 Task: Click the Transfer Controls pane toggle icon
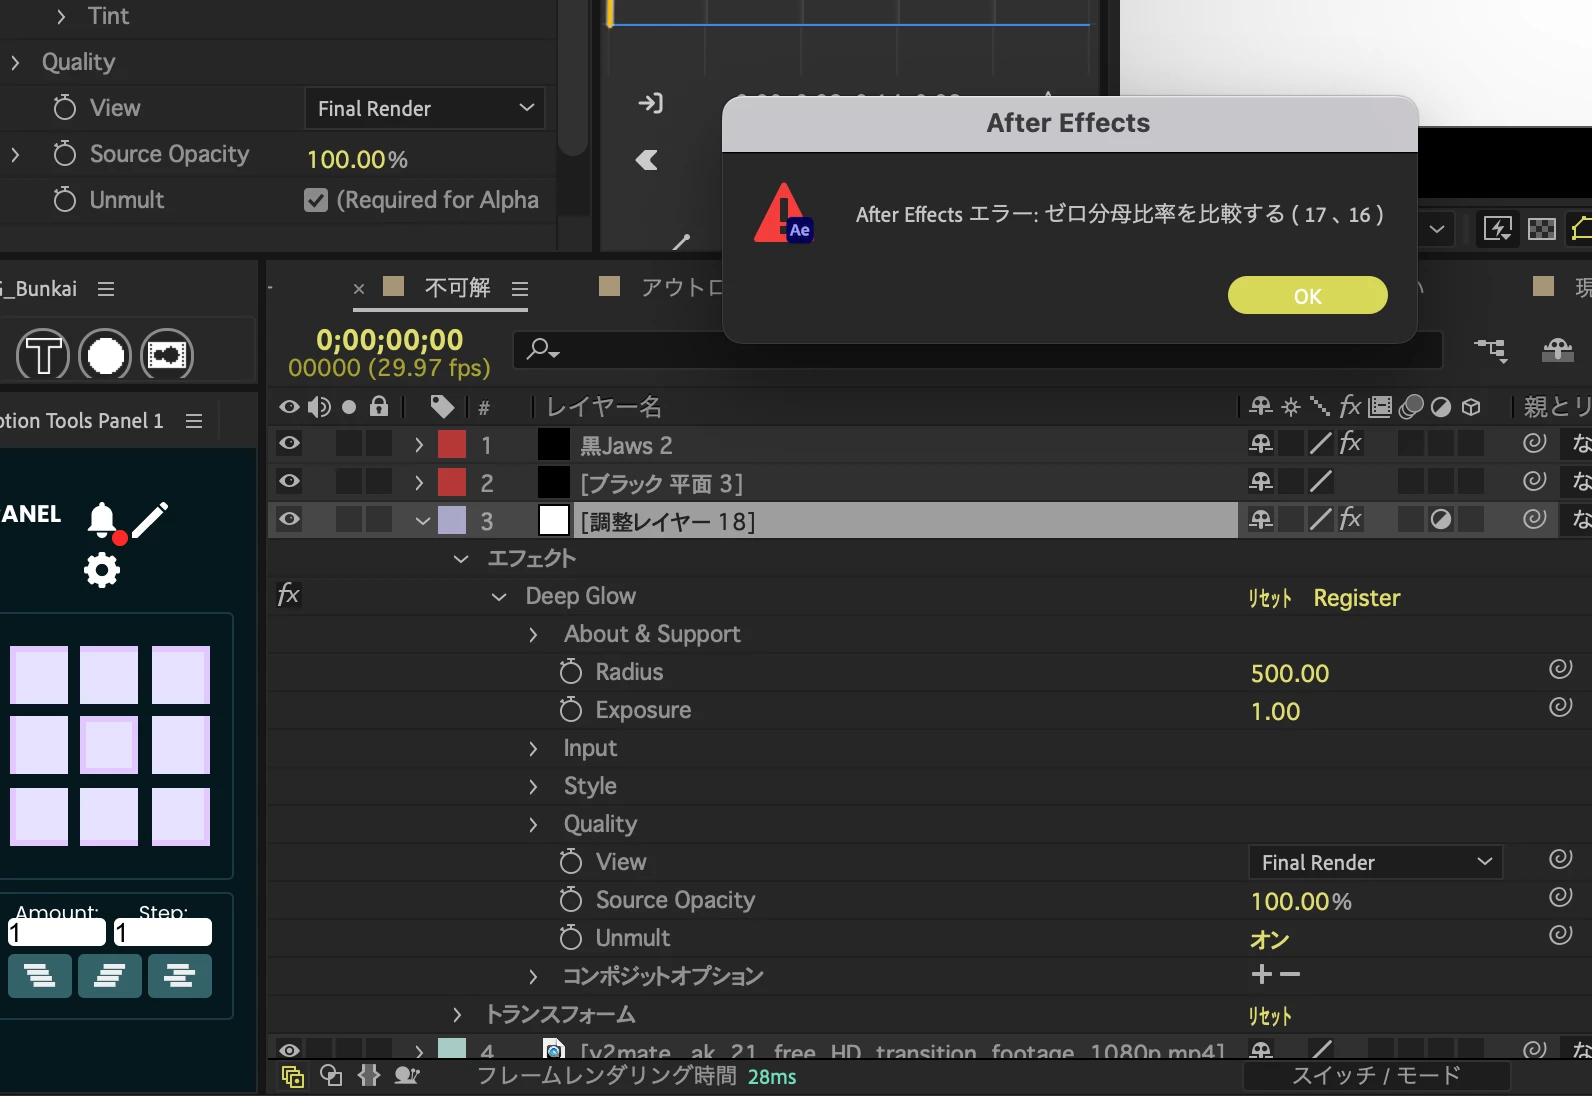331,1076
